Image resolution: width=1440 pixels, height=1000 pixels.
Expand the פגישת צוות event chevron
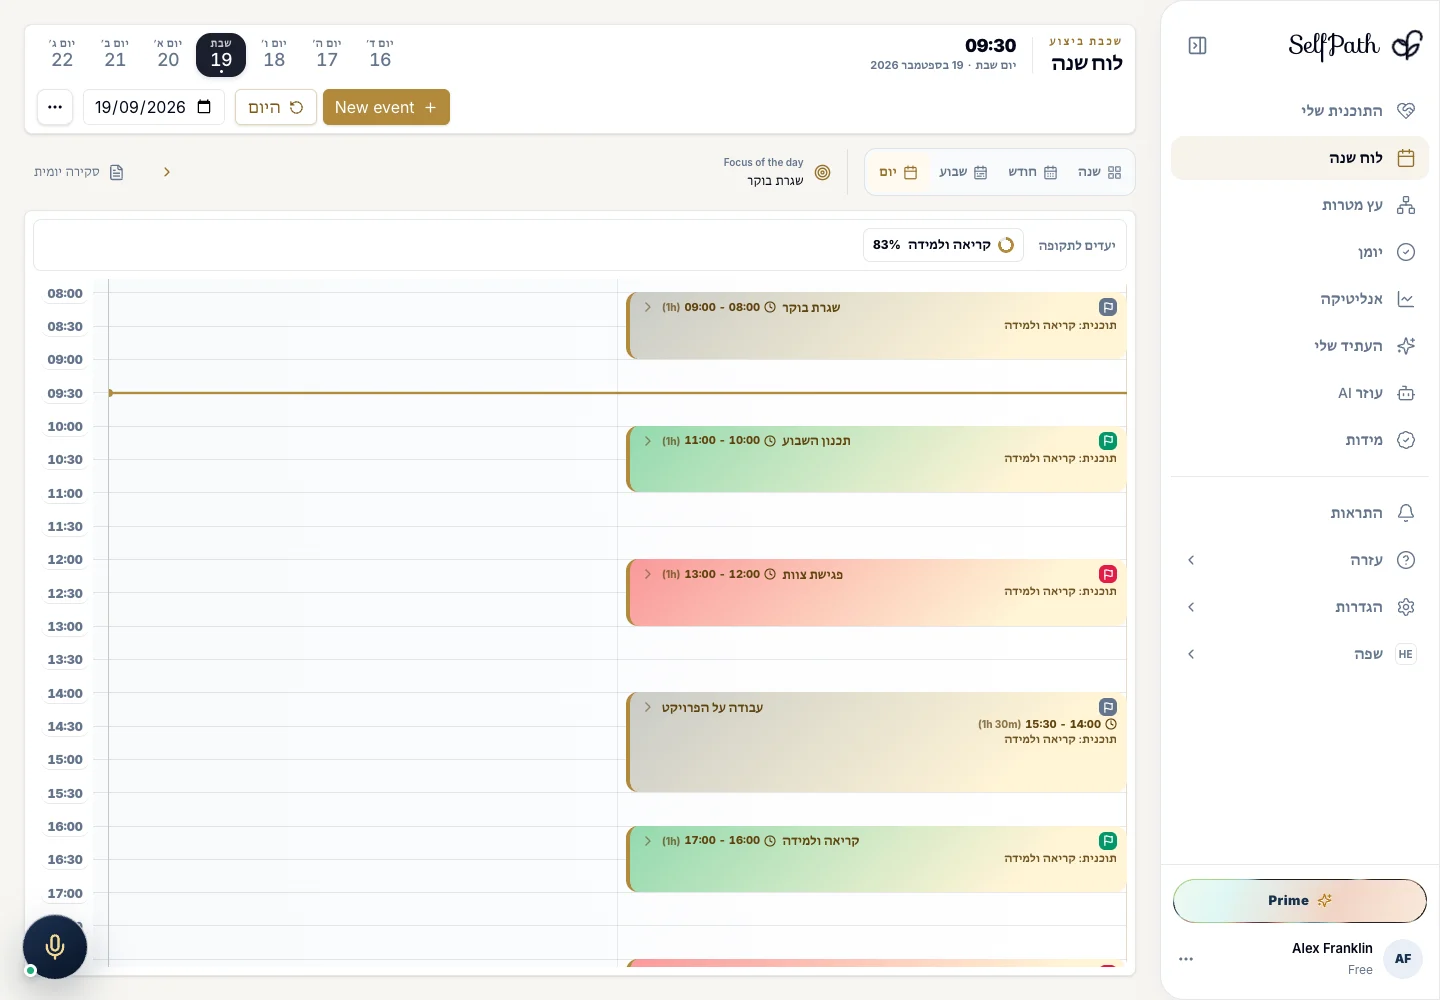tap(648, 574)
